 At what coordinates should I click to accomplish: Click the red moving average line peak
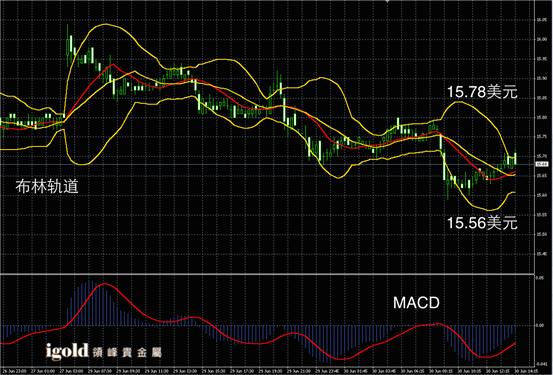pos(113,64)
